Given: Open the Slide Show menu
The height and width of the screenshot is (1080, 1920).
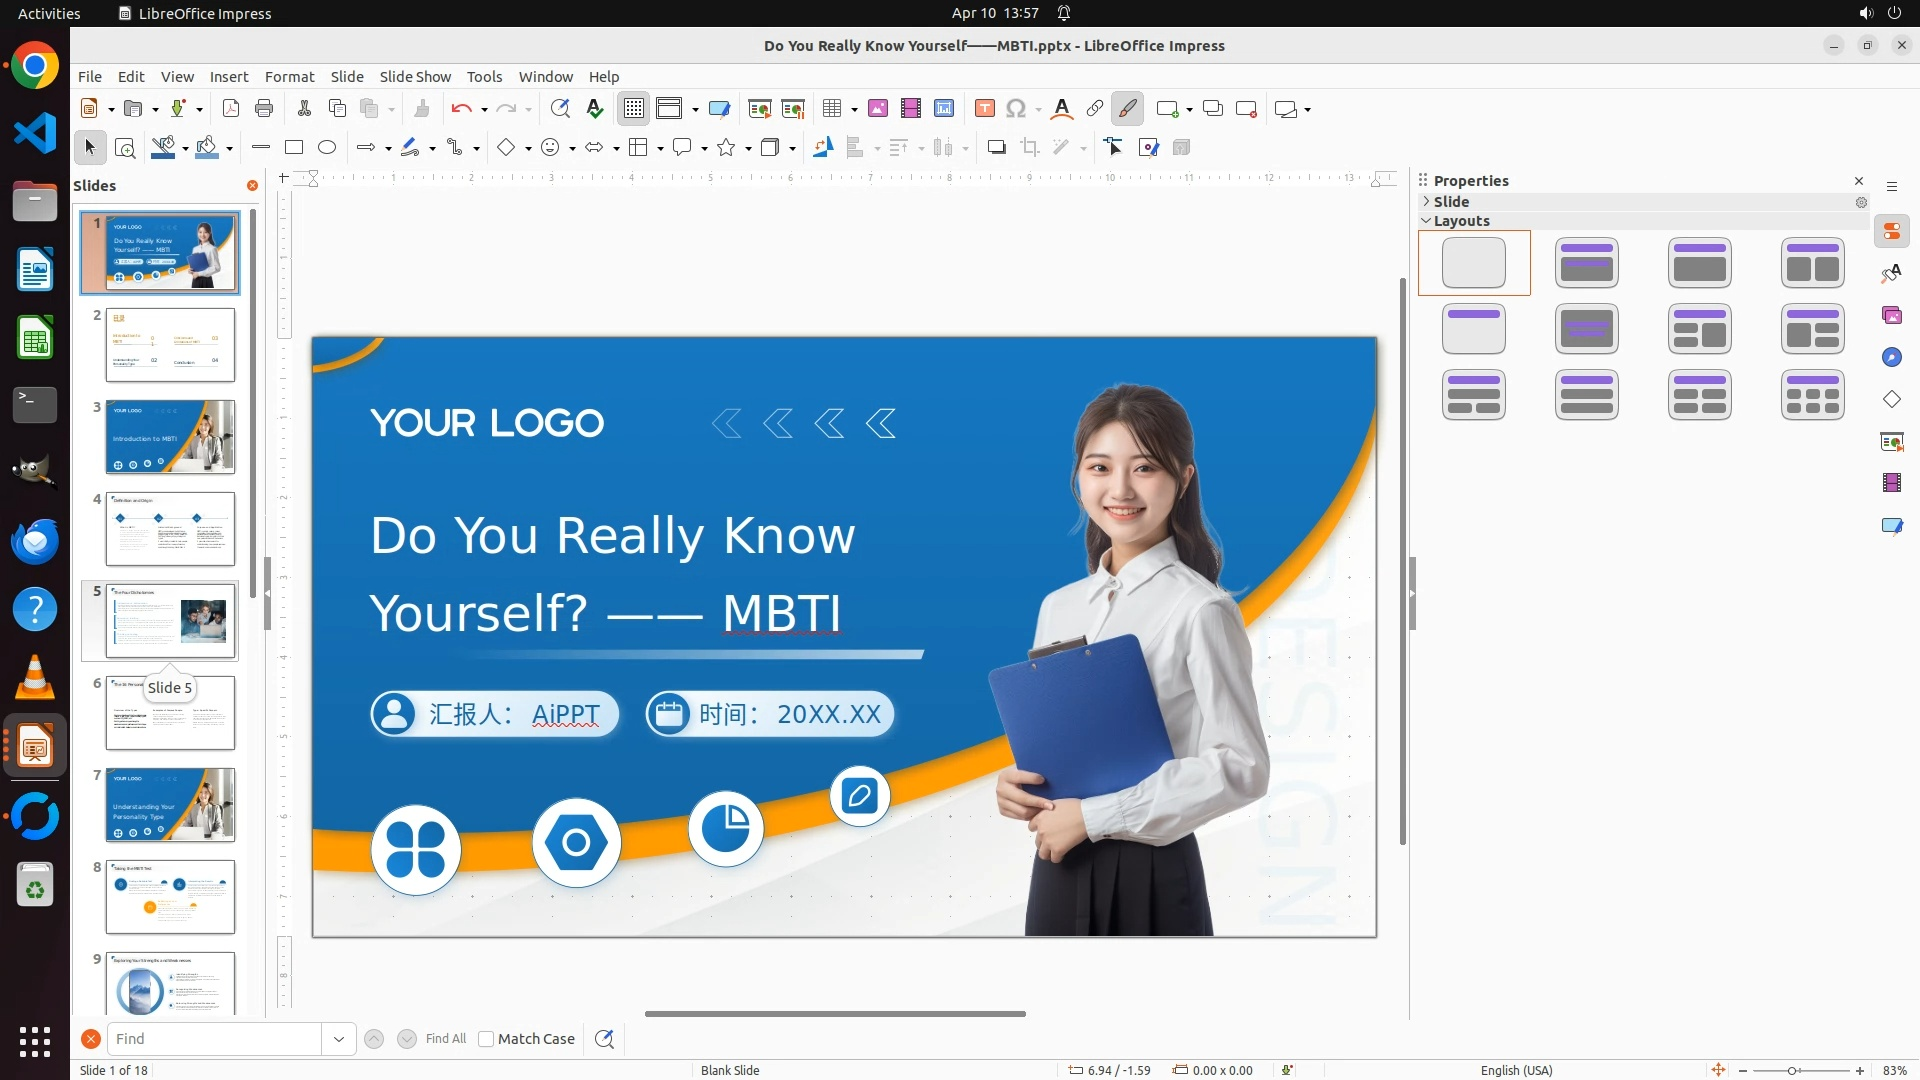Looking at the screenshot, I should coord(415,77).
